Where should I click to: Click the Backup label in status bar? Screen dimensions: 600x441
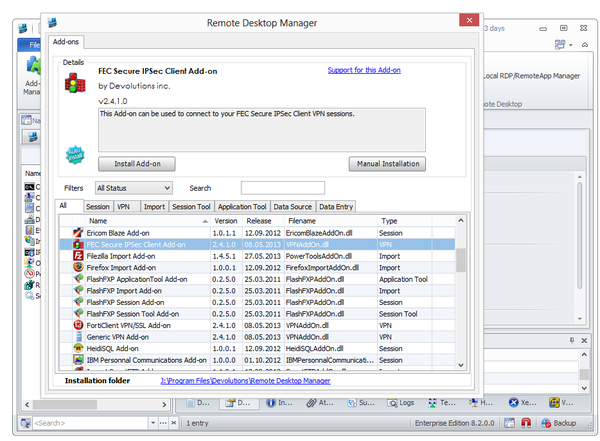click(565, 423)
